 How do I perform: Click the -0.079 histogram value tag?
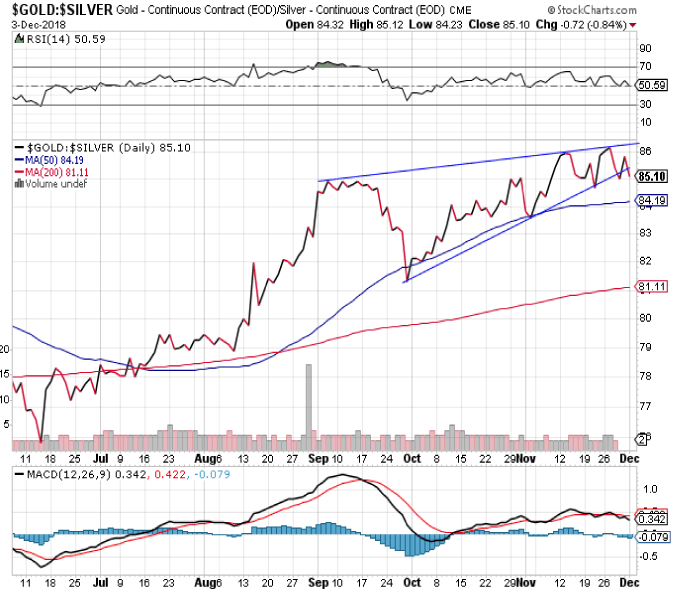pyautogui.click(x=652, y=537)
